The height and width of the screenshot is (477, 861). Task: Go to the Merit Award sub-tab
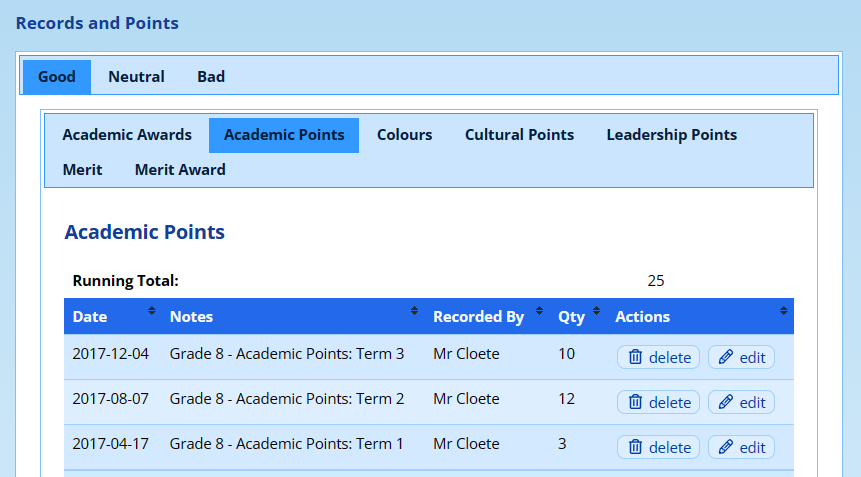click(180, 170)
